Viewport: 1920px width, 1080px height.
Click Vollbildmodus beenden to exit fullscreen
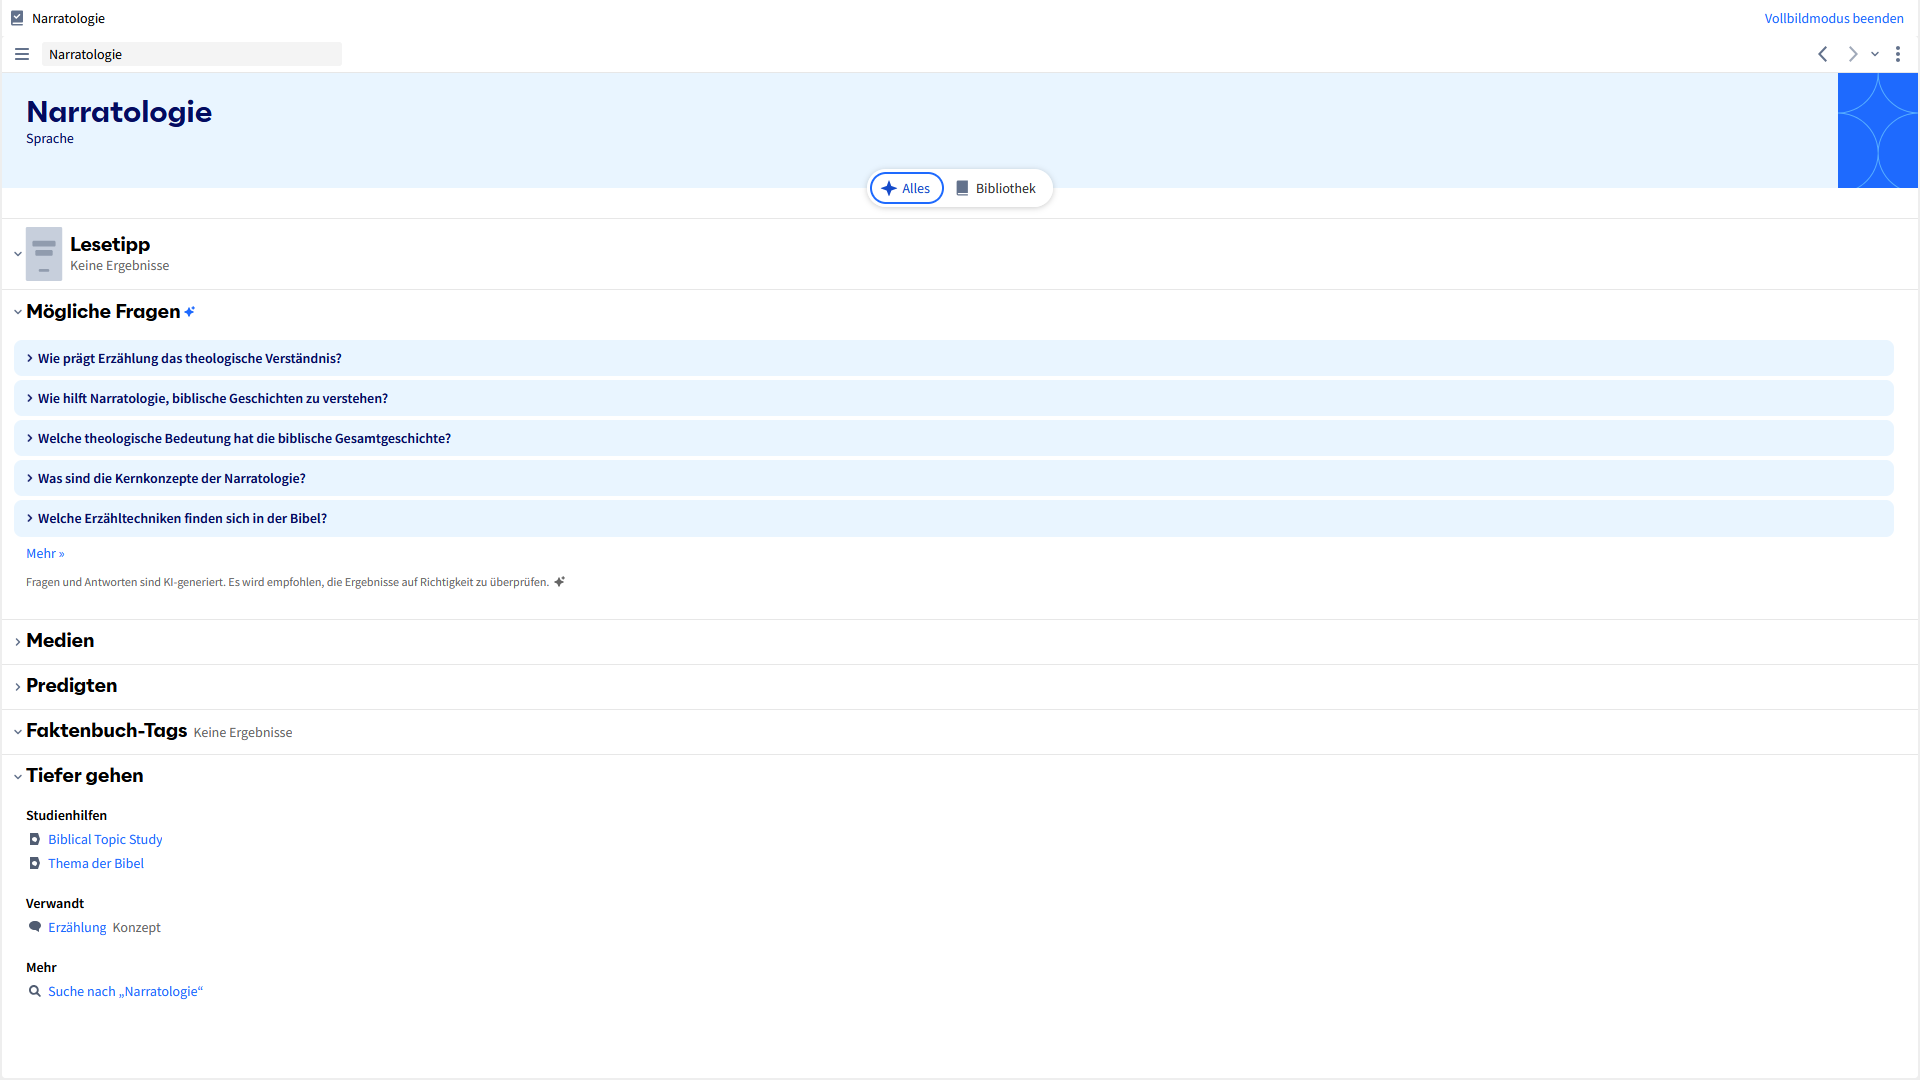click(x=1833, y=18)
